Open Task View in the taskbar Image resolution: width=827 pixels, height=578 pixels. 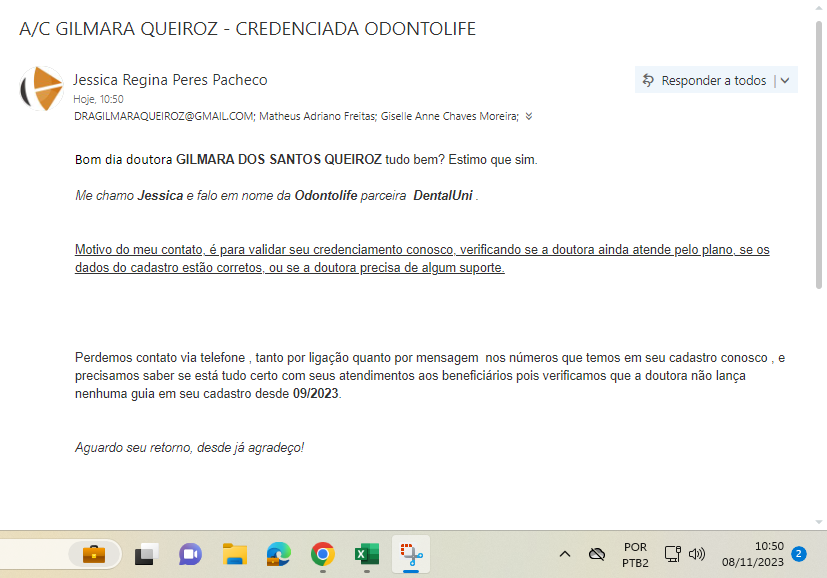(x=146, y=554)
